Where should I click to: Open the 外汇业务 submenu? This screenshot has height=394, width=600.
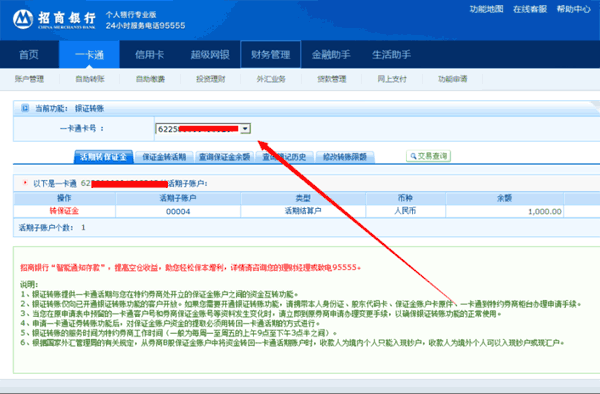271,79
